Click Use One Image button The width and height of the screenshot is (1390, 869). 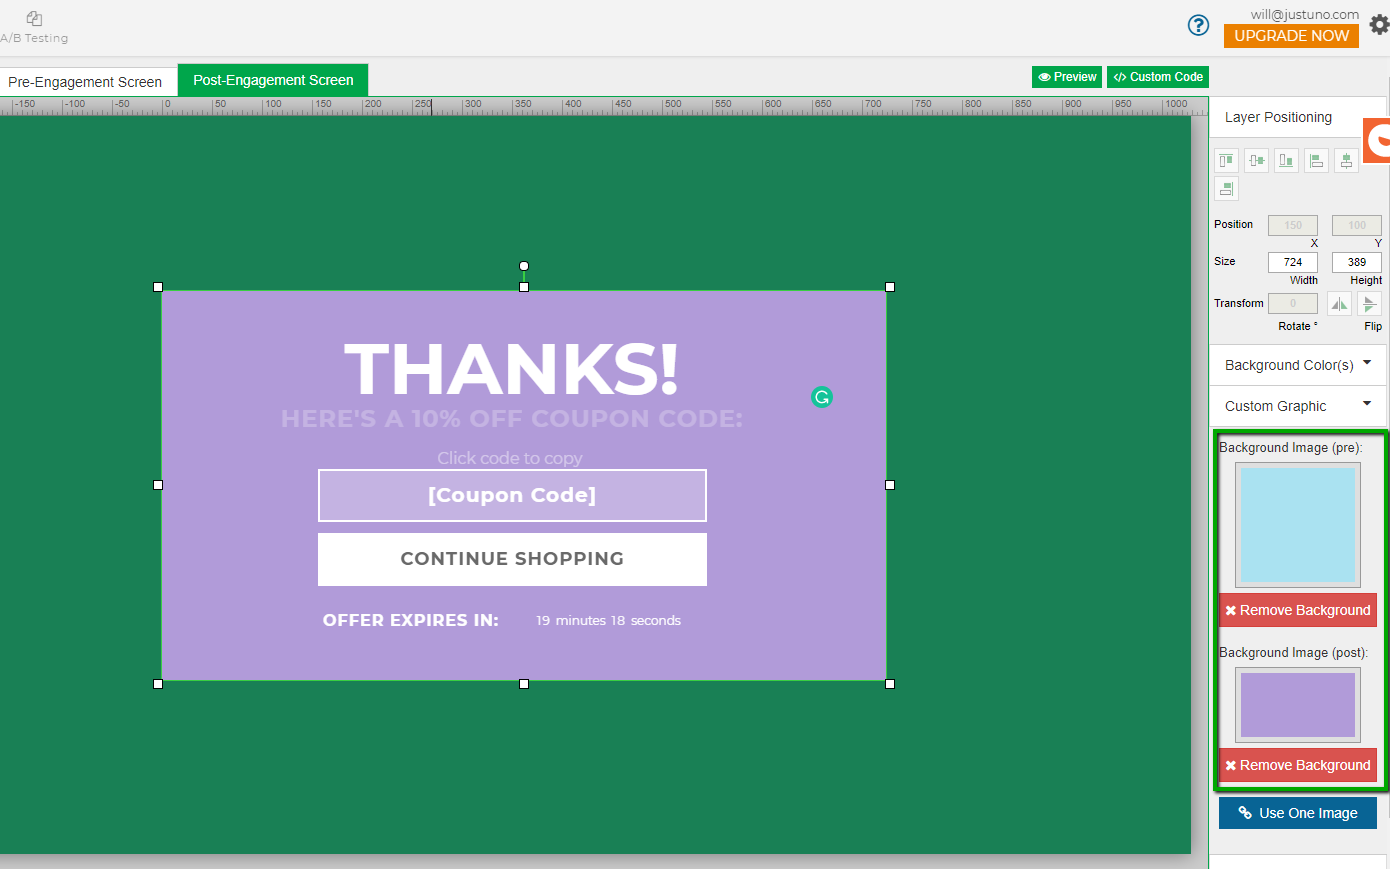pyautogui.click(x=1297, y=813)
